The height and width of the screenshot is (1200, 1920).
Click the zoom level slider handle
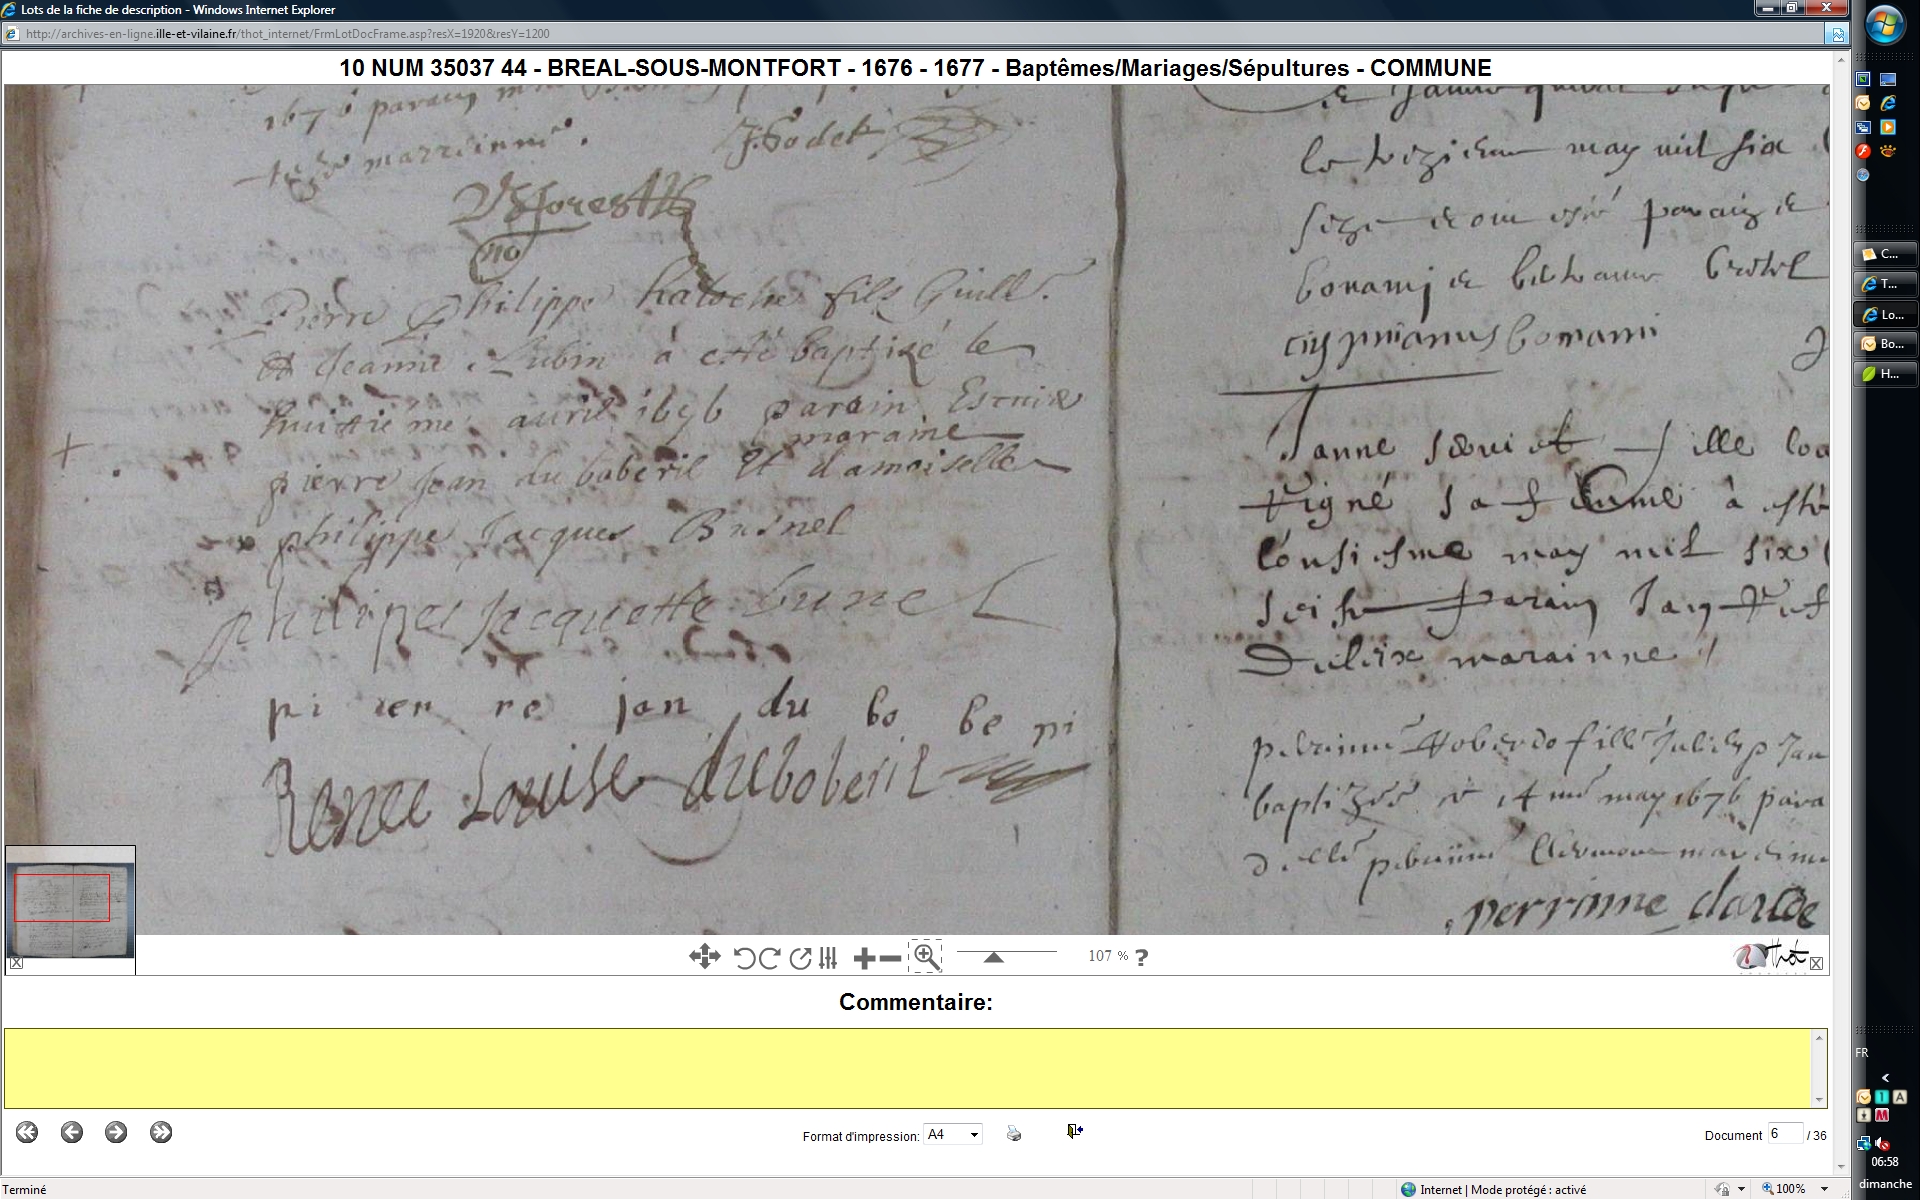point(993,957)
